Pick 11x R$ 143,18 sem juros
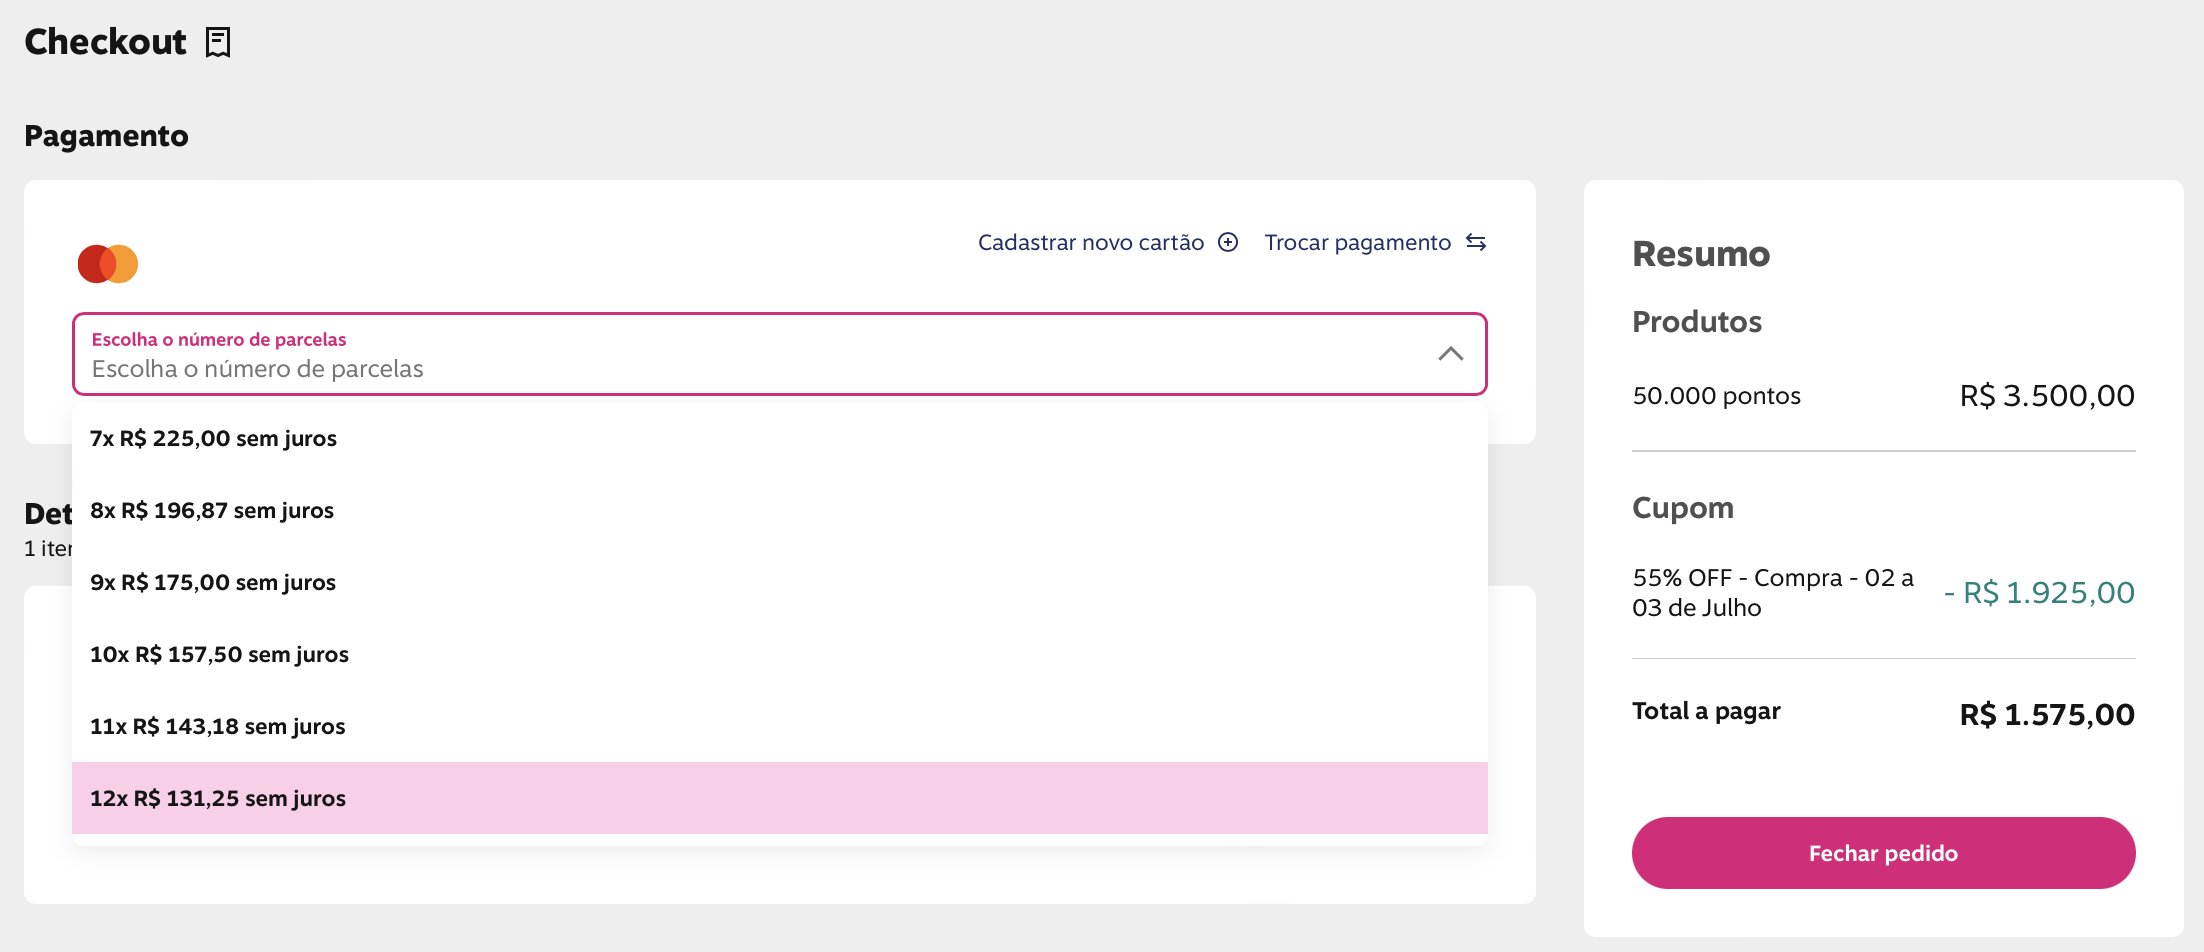This screenshot has width=2204, height=952. [x=780, y=726]
